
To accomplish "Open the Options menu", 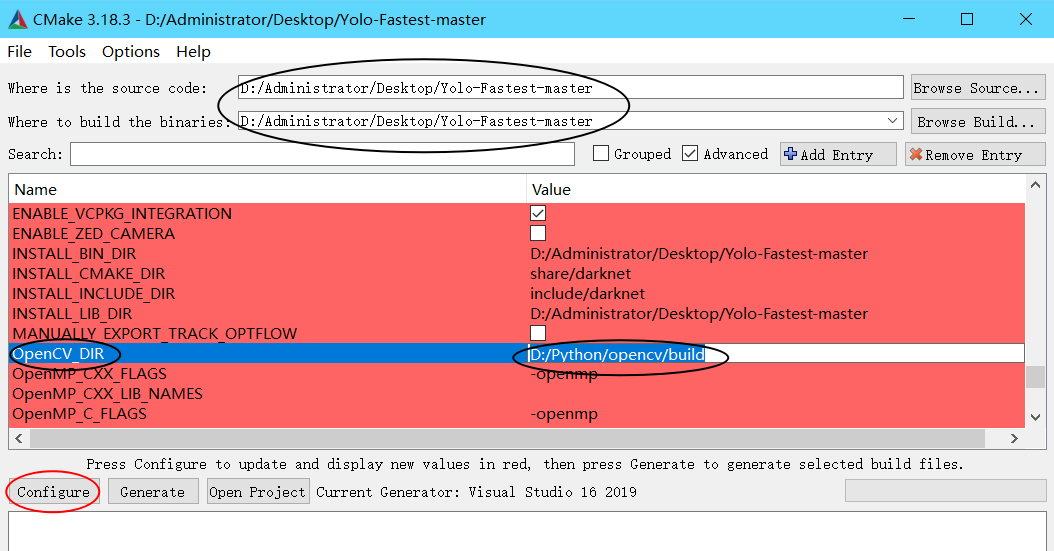I will [130, 52].
